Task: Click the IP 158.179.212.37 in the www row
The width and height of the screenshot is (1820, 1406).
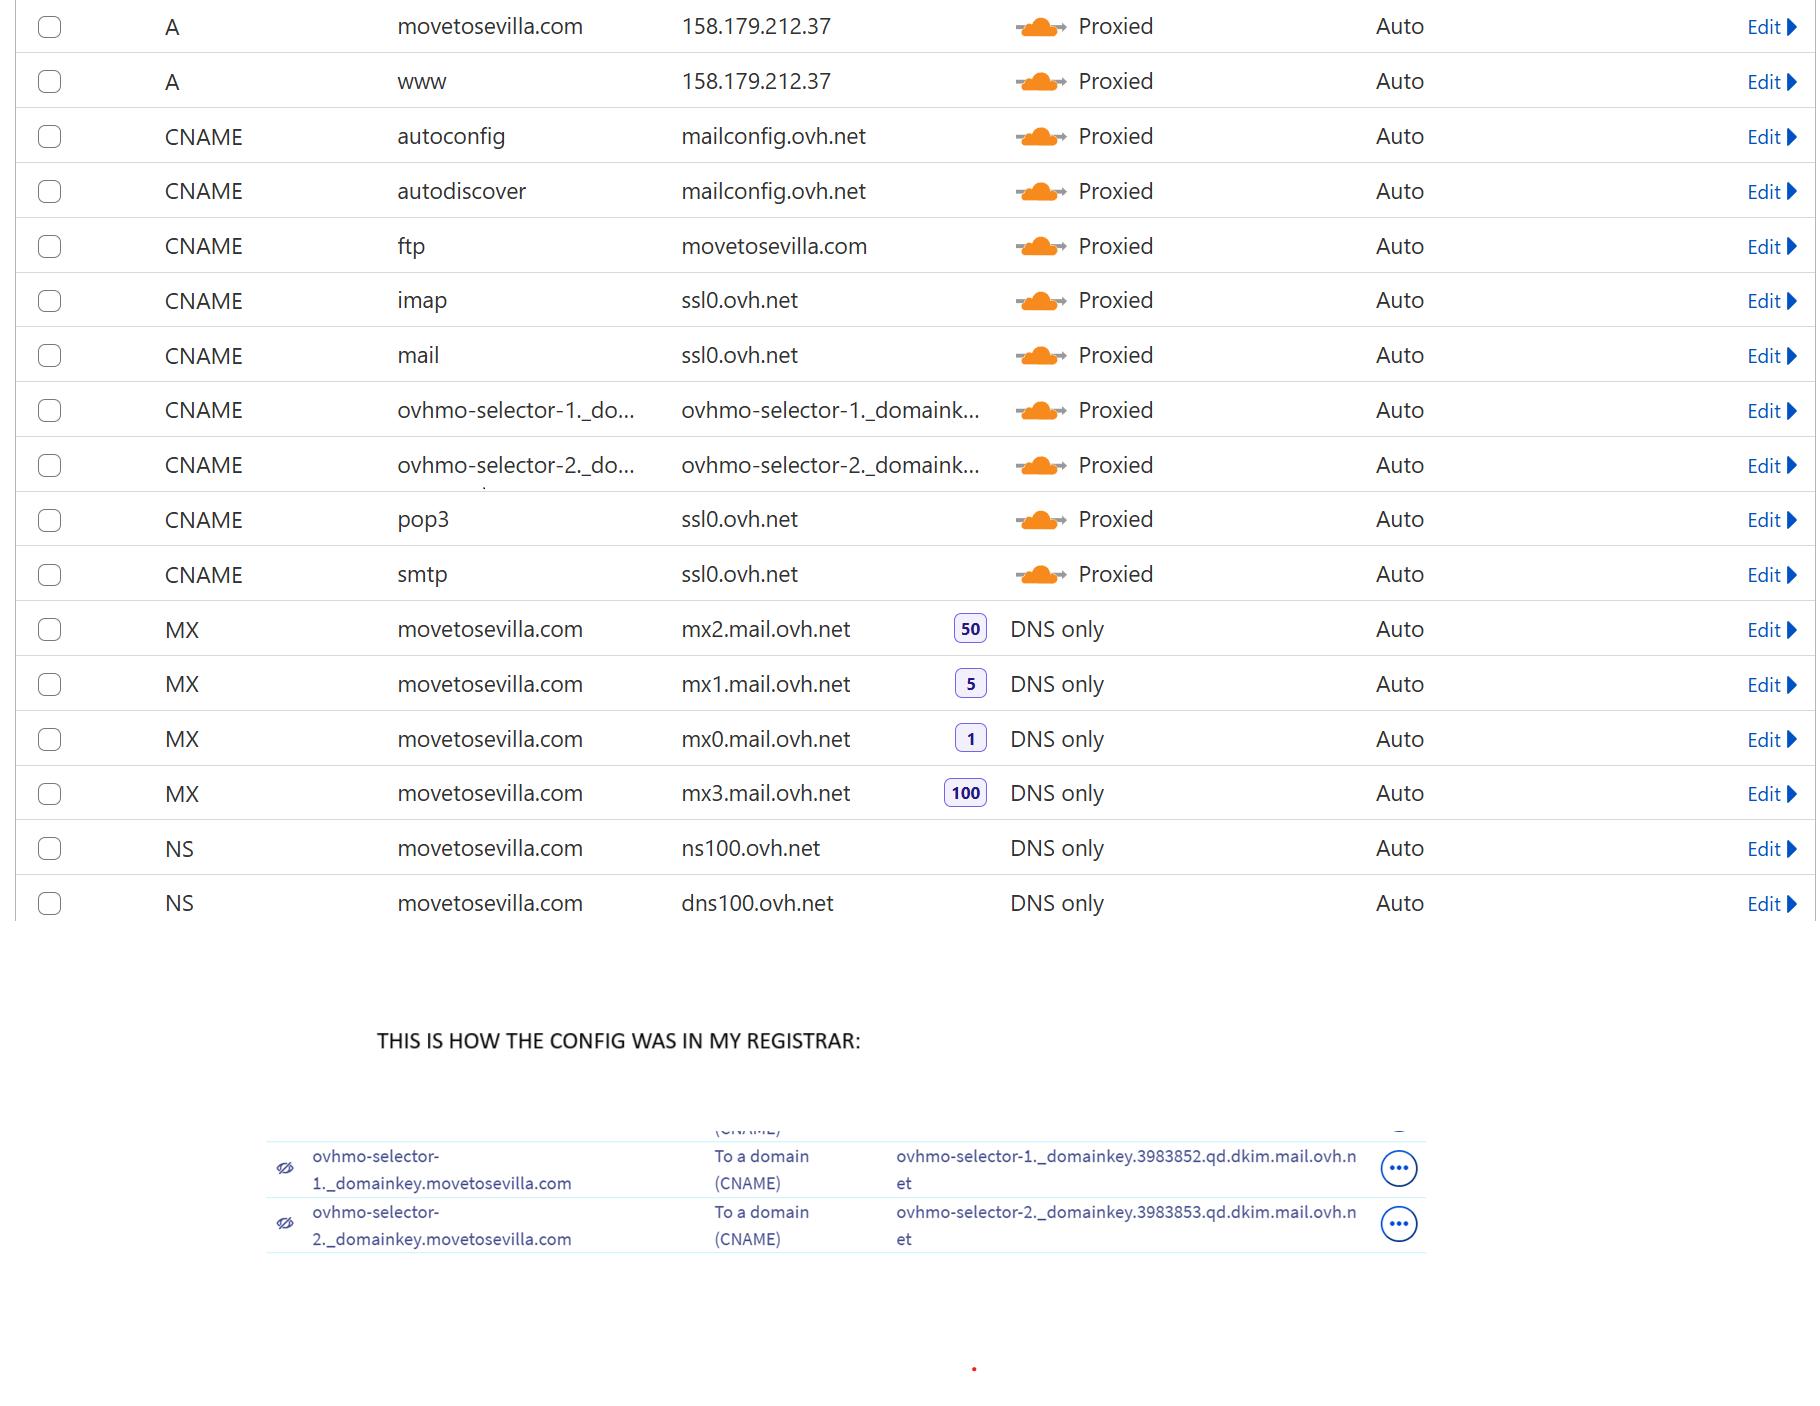Action: (x=756, y=82)
